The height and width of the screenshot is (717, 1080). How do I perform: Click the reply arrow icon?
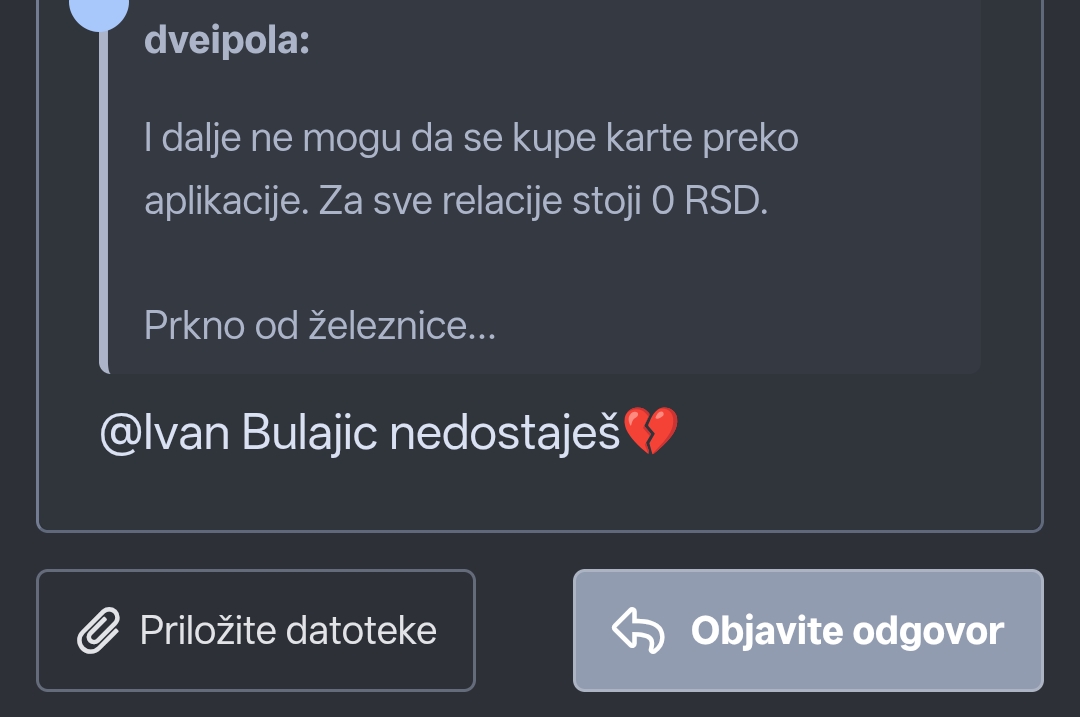click(x=638, y=631)
